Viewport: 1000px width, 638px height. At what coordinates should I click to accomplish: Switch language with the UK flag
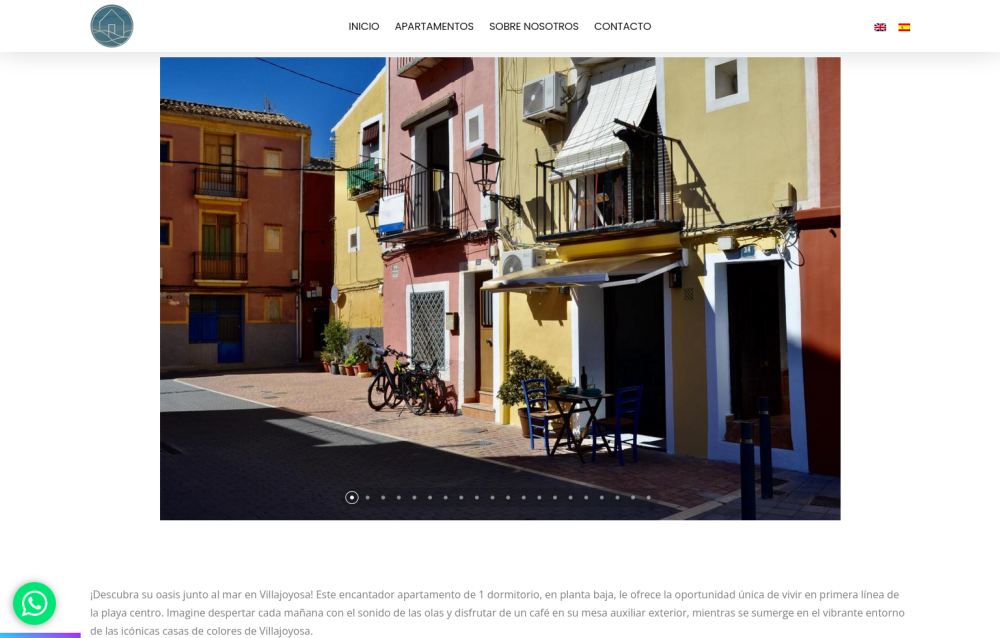(x=880, y=27)
